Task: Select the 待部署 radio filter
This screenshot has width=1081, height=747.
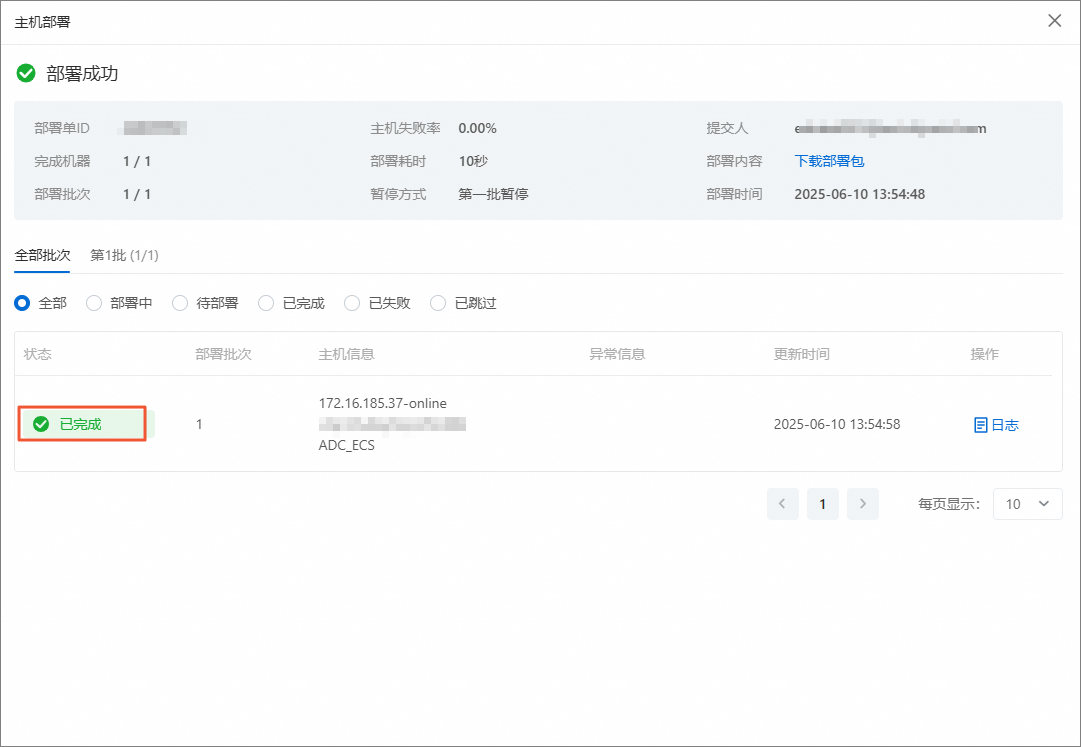Action: pyautogui.click(x=180, y=303)
